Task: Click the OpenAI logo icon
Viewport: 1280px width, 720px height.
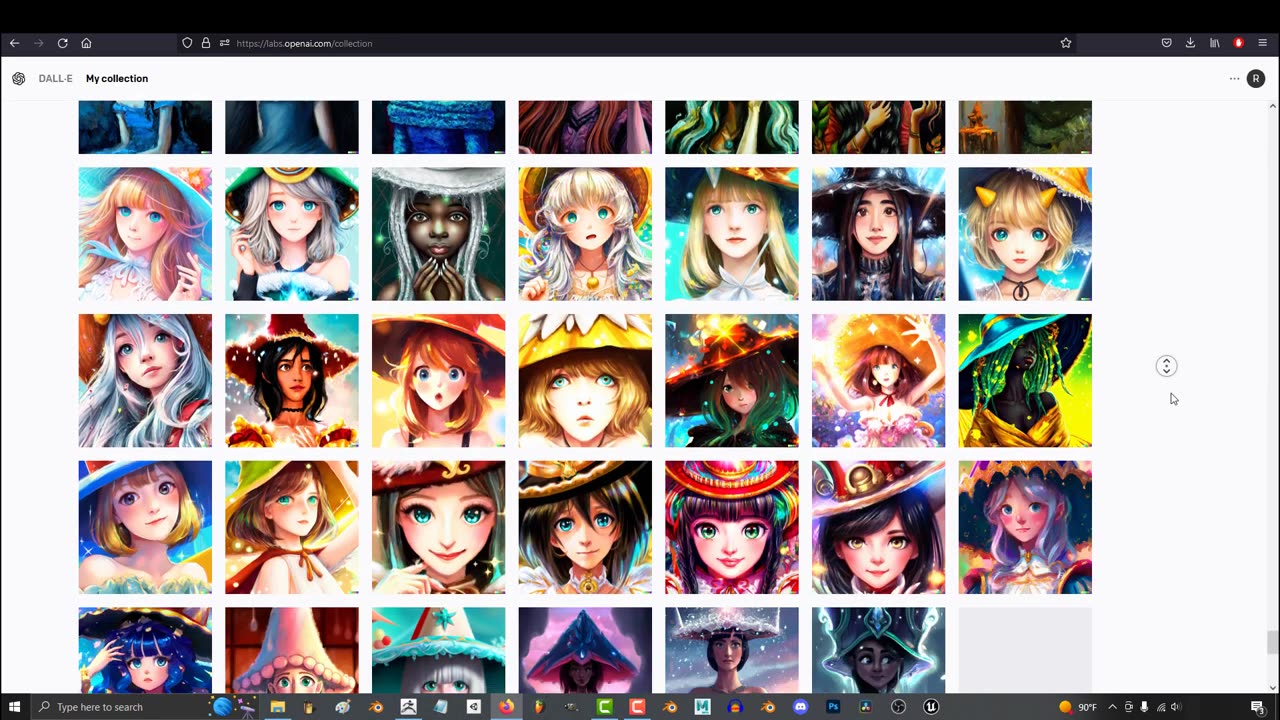Action: (x=18, y=78)
